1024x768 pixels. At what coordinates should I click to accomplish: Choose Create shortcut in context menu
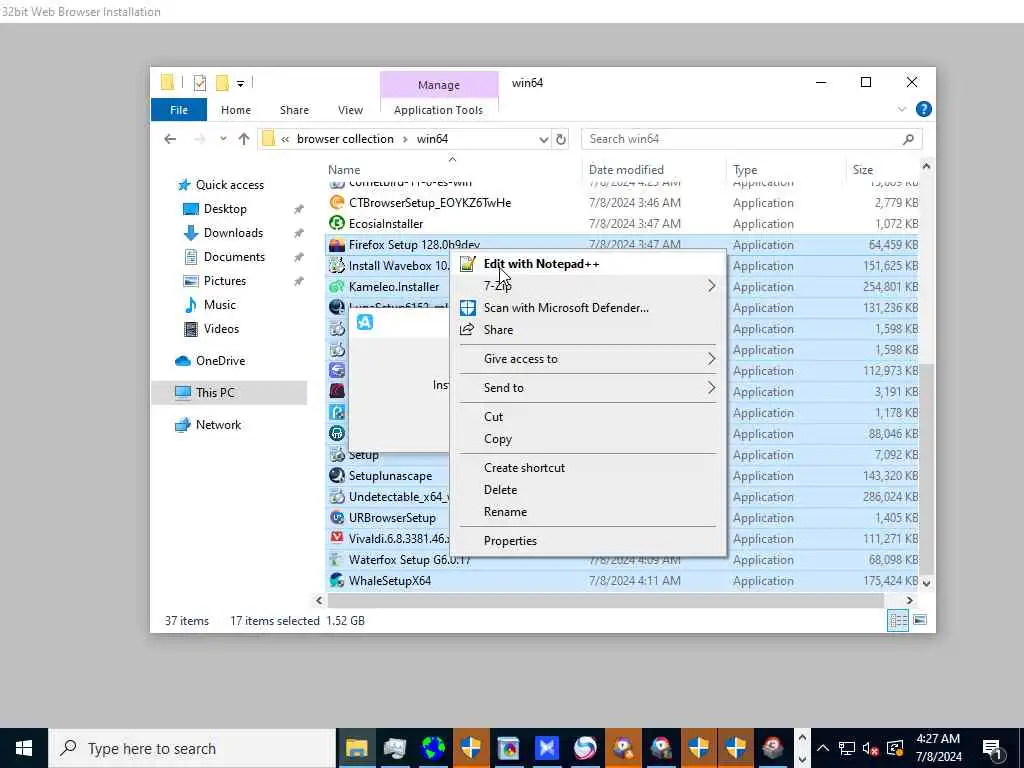524,468
